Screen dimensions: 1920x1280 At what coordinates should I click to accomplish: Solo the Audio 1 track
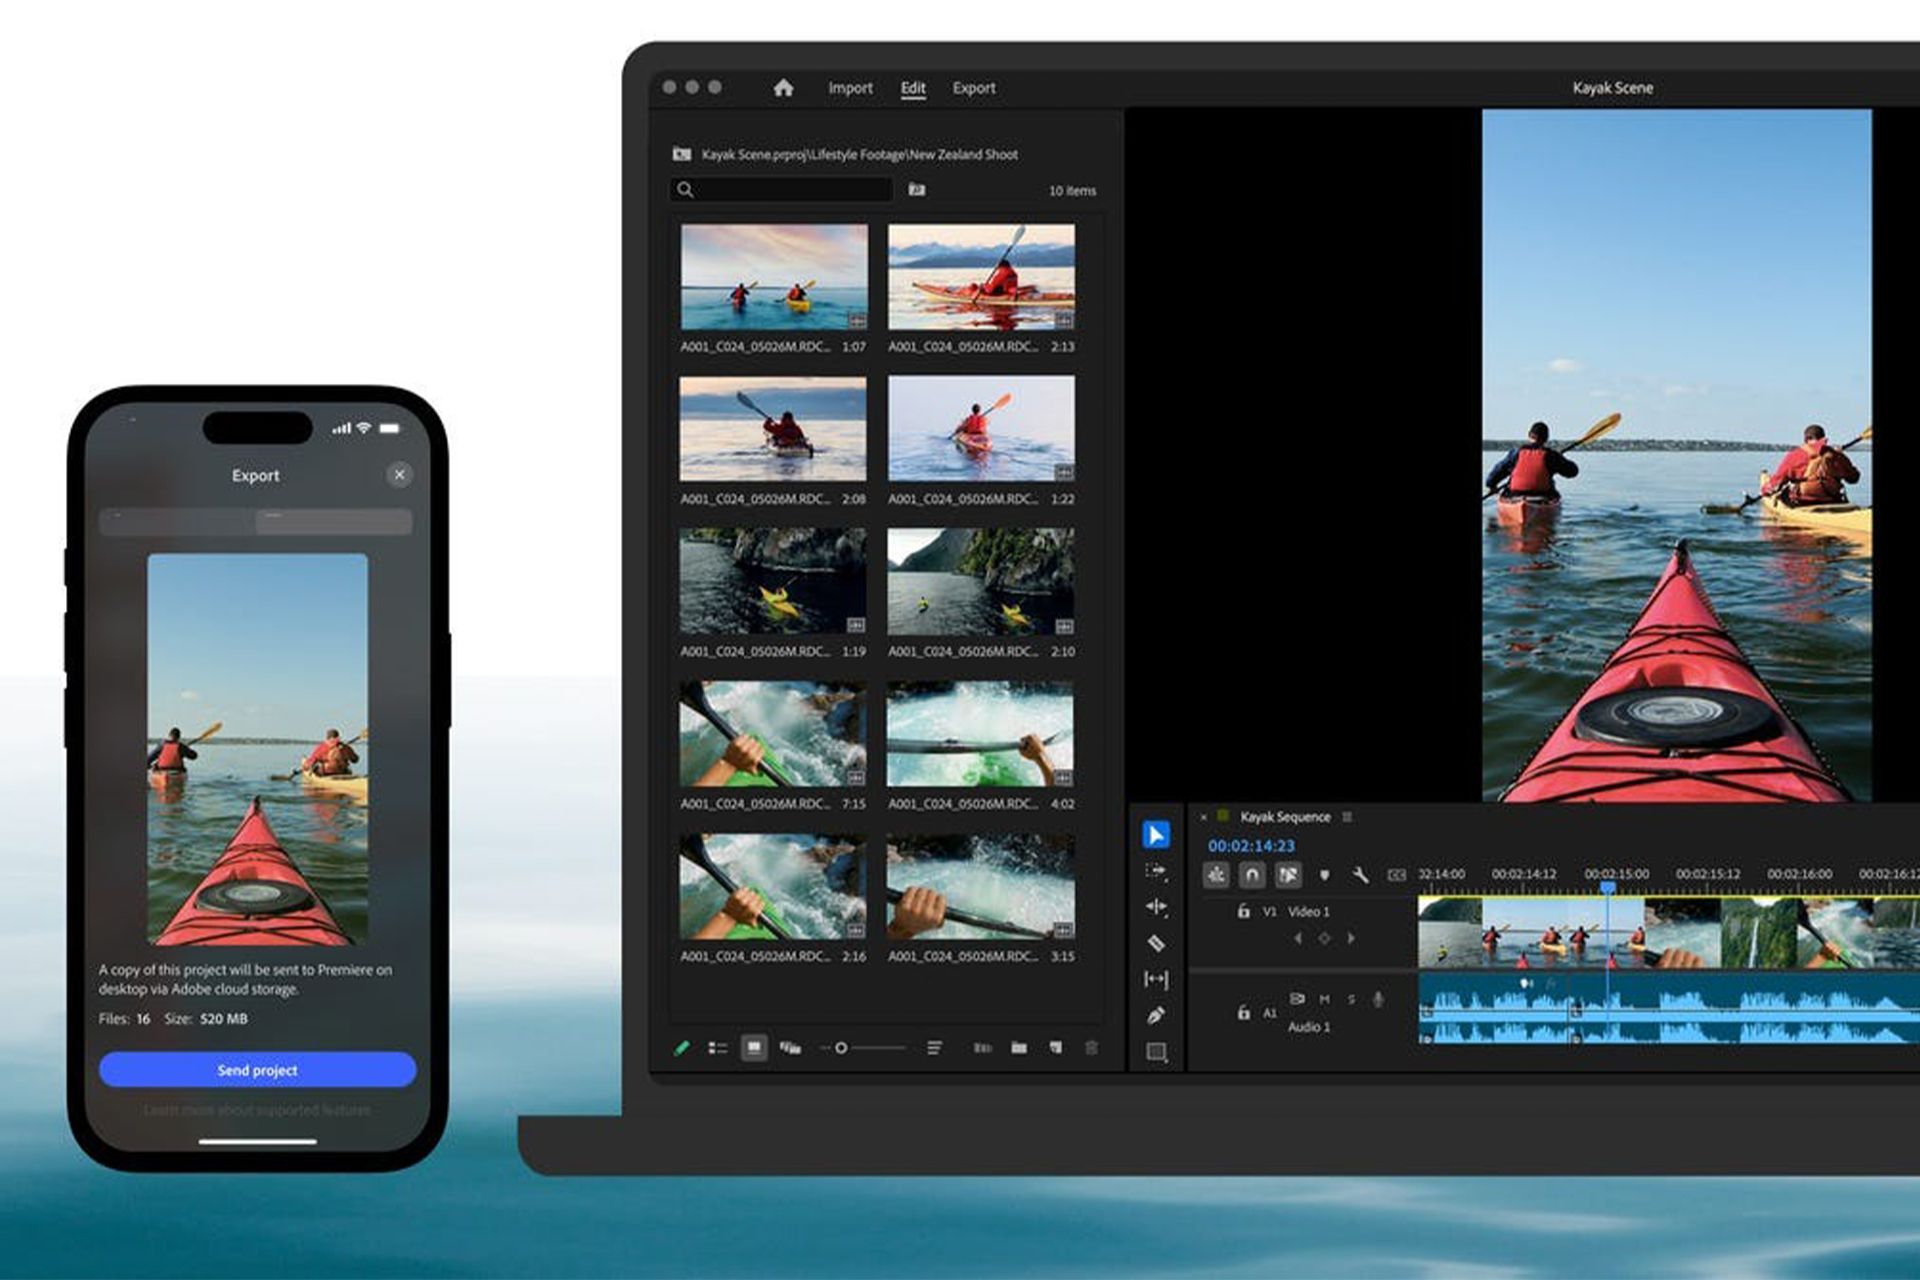pyautogui.click(x=1351, y=999)
